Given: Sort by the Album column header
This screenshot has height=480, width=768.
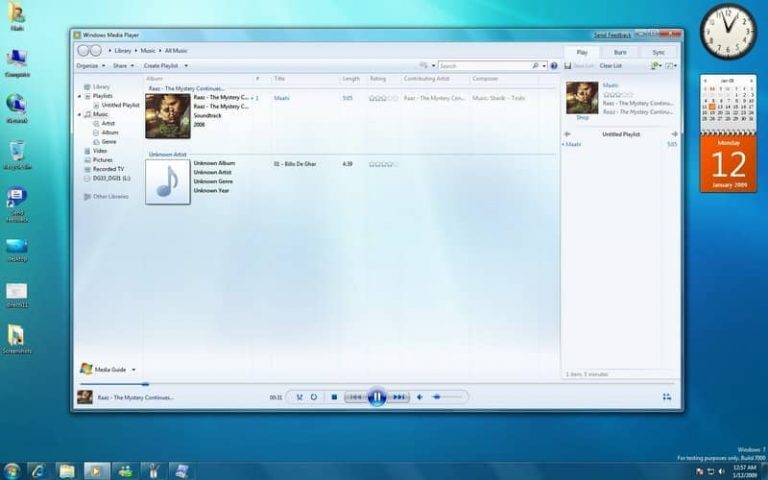Looking at the screenshot, I should point(155,78).
